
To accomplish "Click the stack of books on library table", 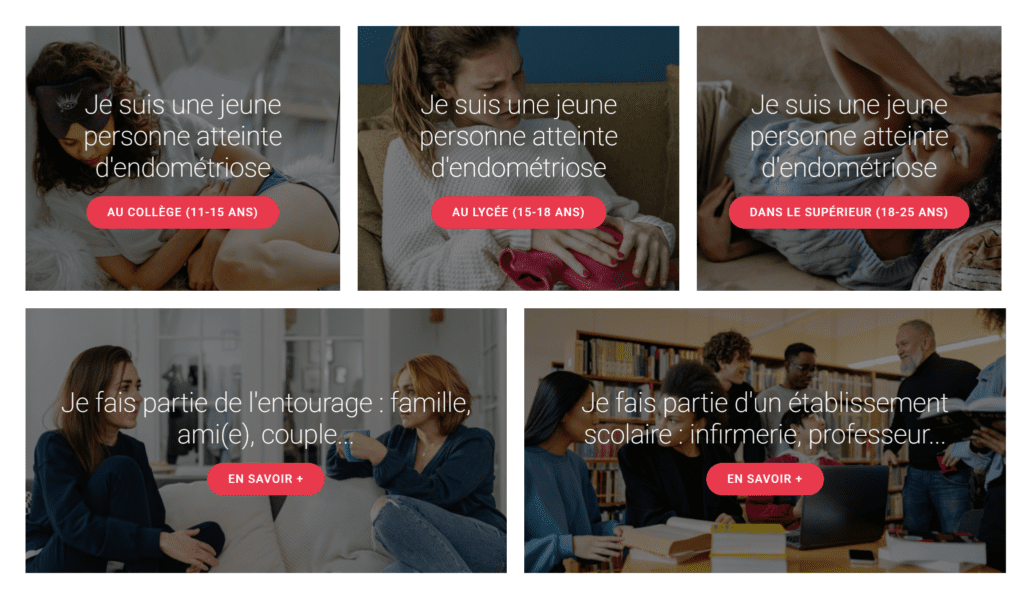I will (x=748, y=545).
